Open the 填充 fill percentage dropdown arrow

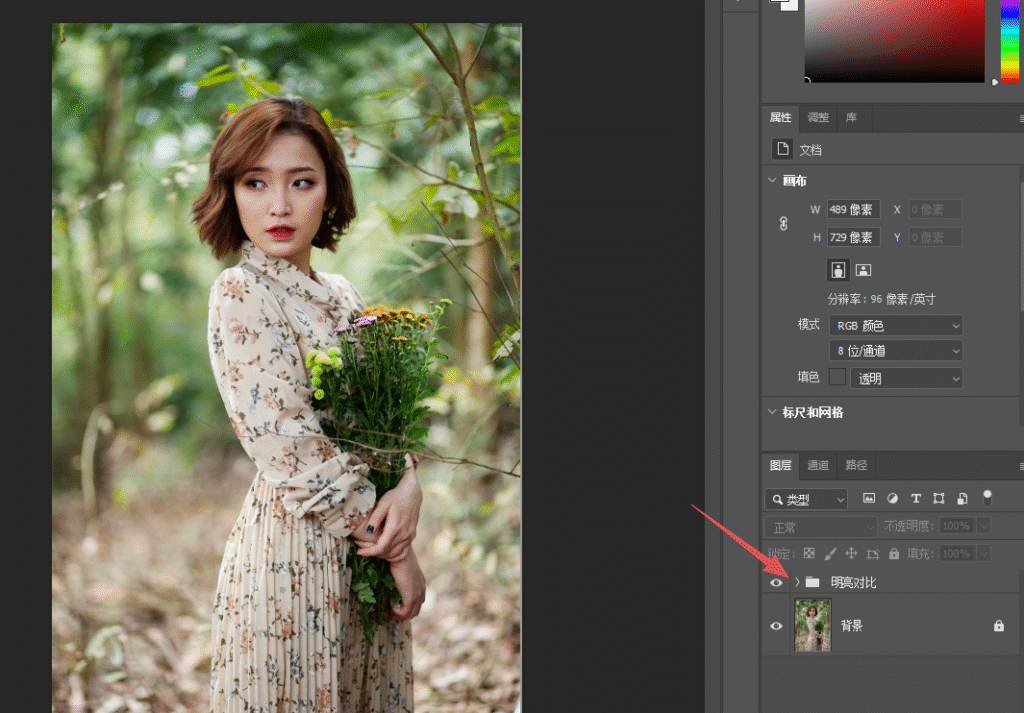[984, 554]
